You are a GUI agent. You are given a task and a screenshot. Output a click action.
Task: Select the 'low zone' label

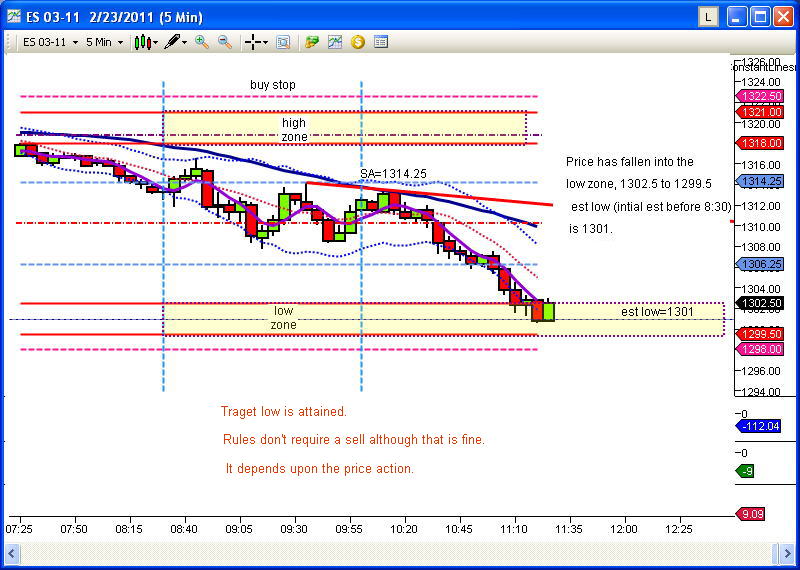click(x=283, y=317)
